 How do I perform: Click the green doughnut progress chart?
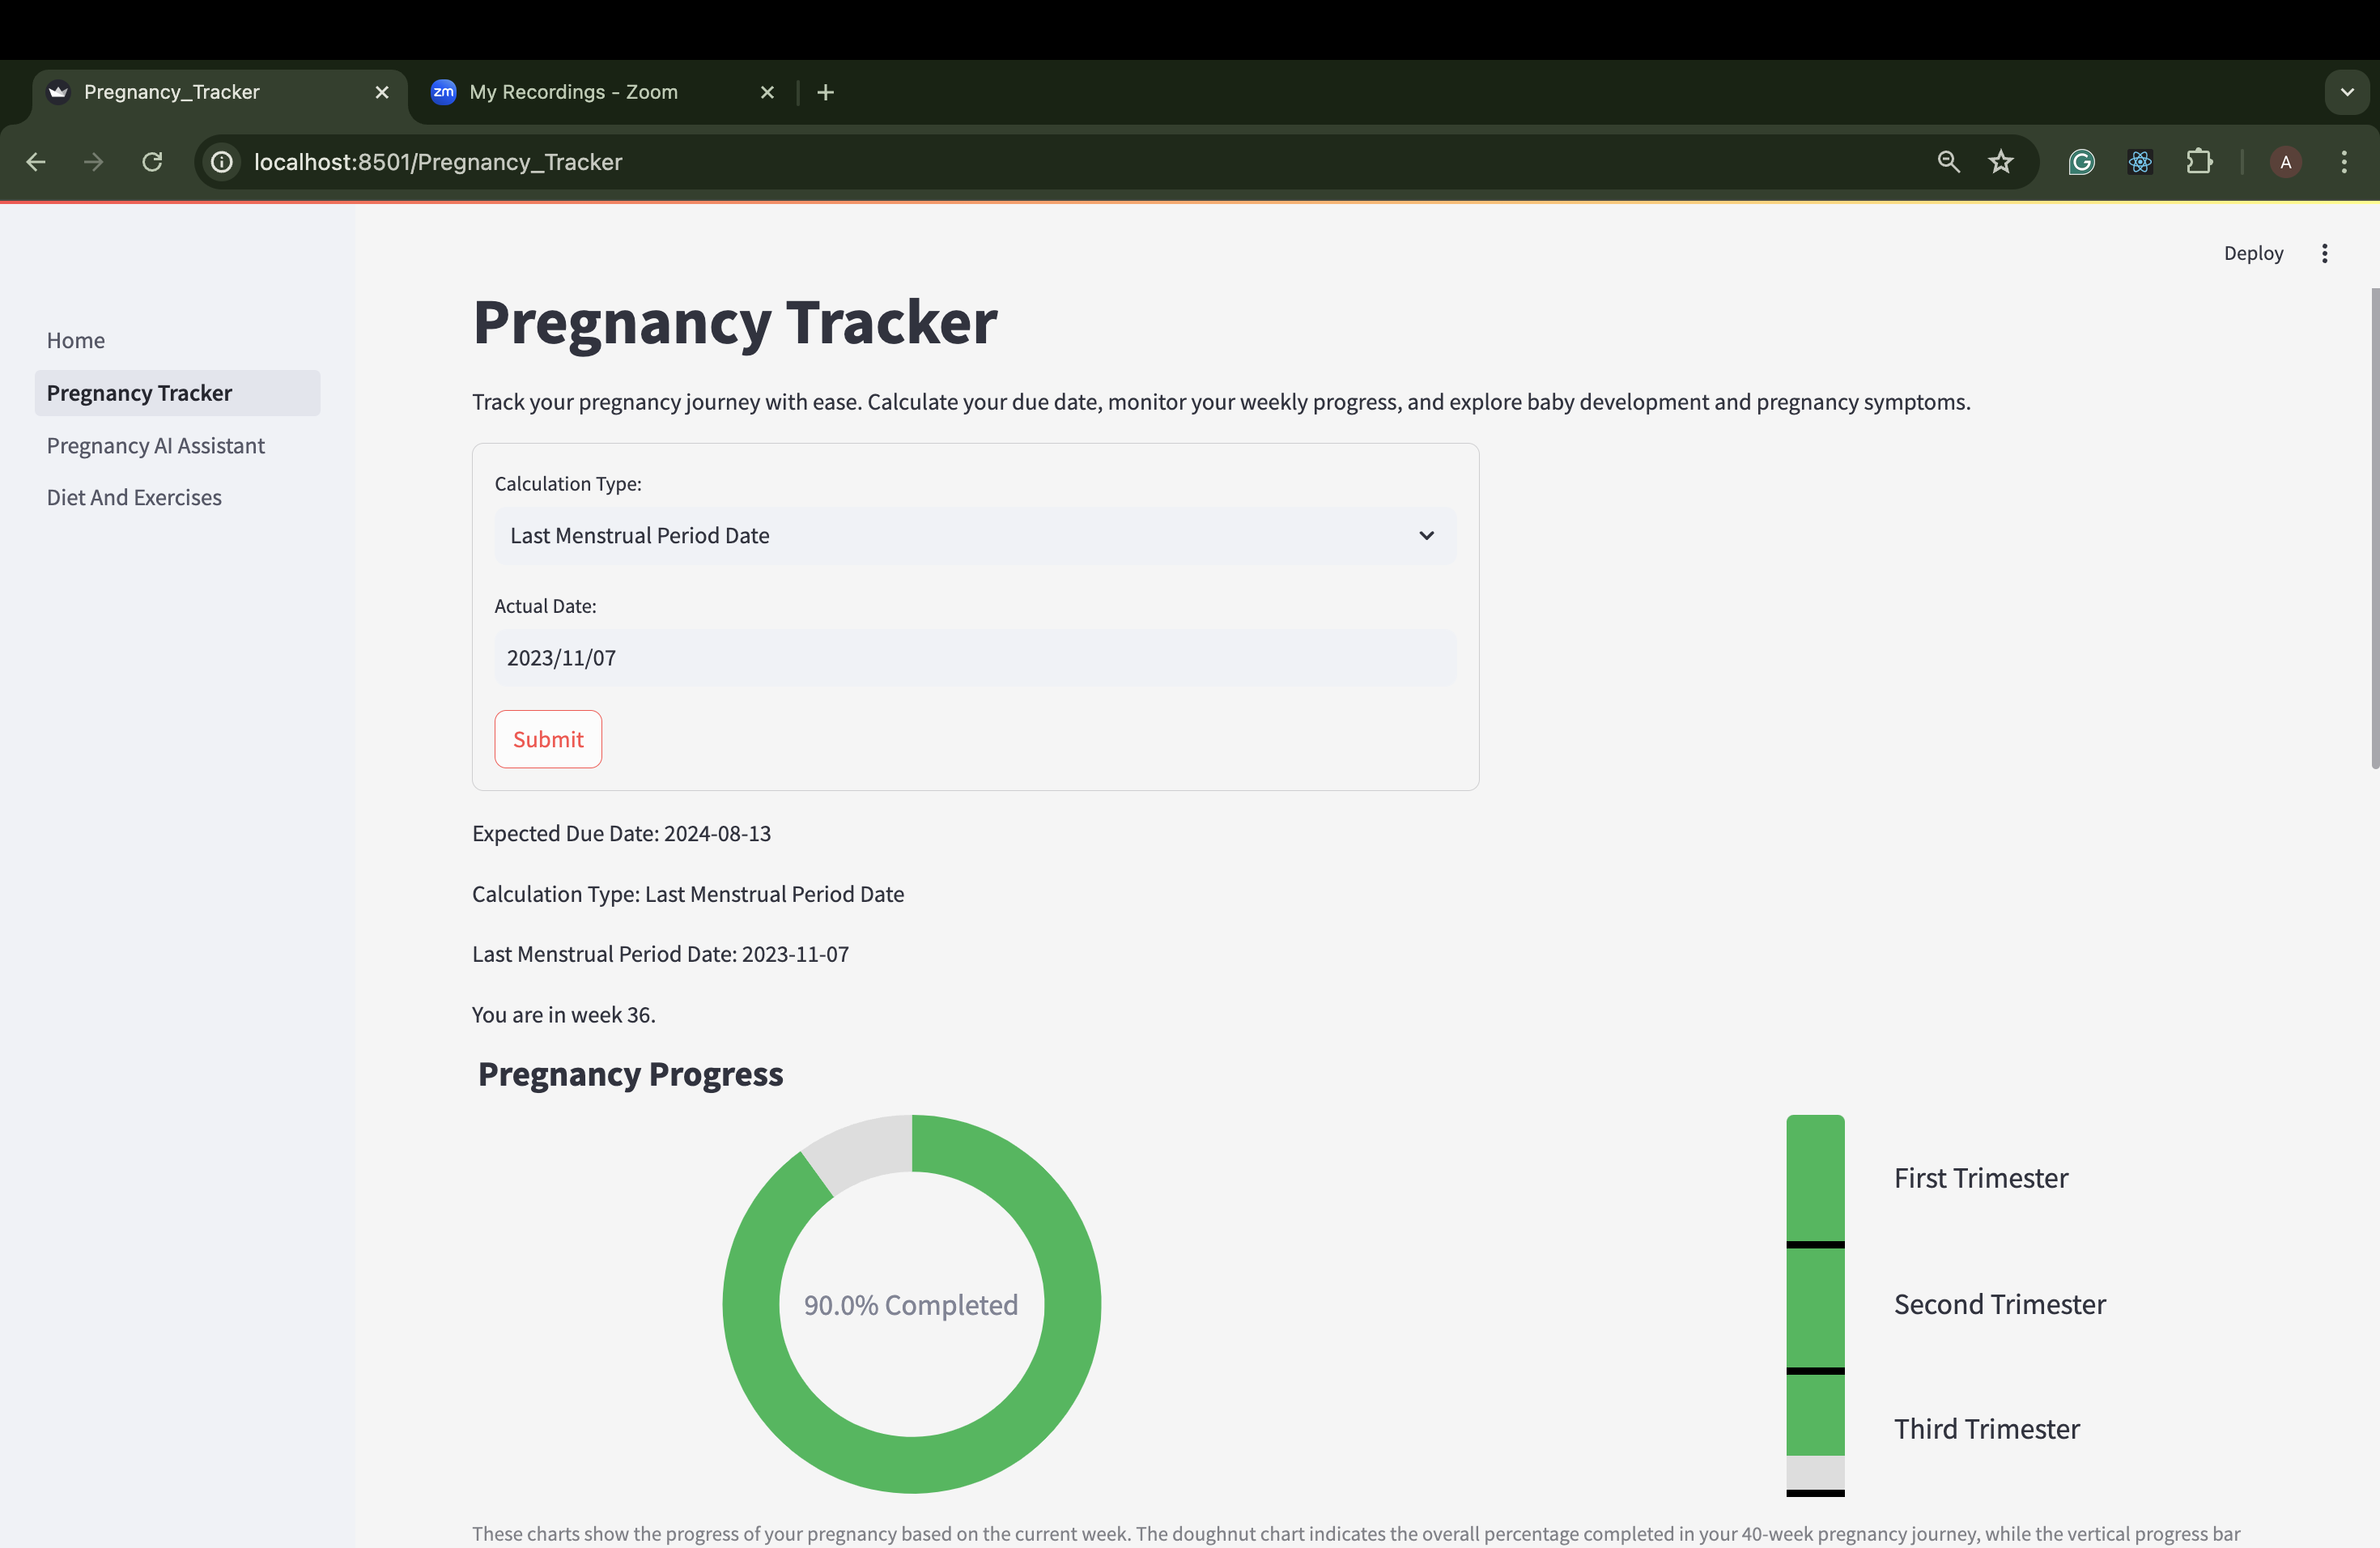1072,1305
